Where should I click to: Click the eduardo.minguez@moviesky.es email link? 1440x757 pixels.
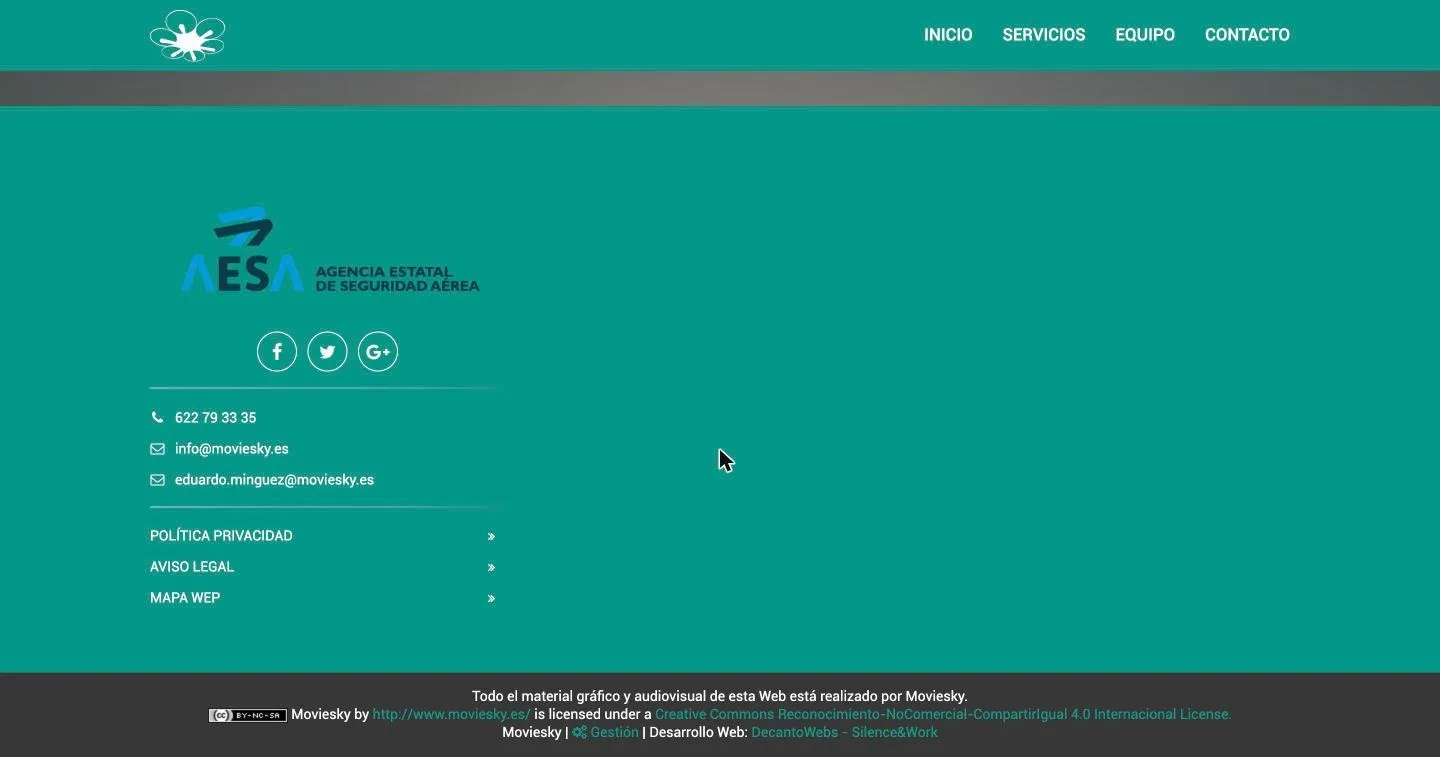click(x=274, y=480)
